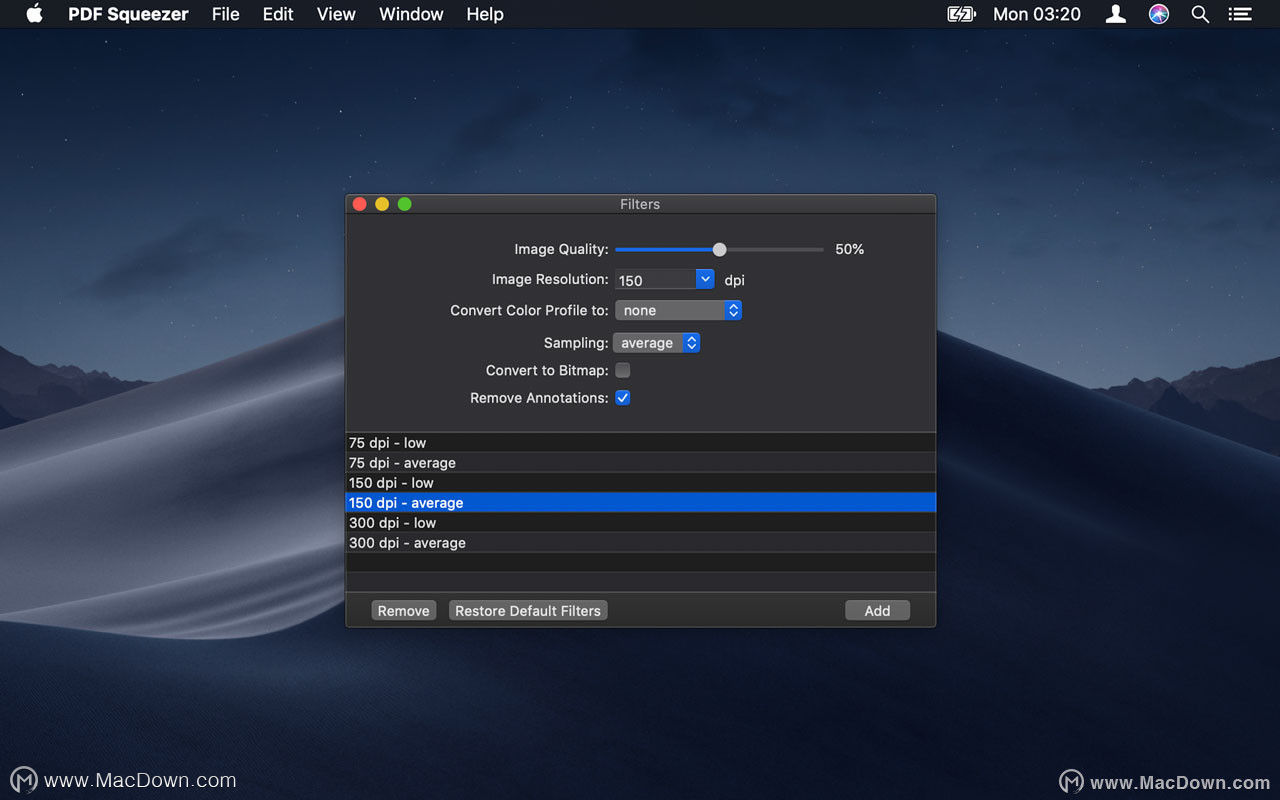Screen dimensions: 1280x800
Task: Close the Filters window
Action: point(360,204)
